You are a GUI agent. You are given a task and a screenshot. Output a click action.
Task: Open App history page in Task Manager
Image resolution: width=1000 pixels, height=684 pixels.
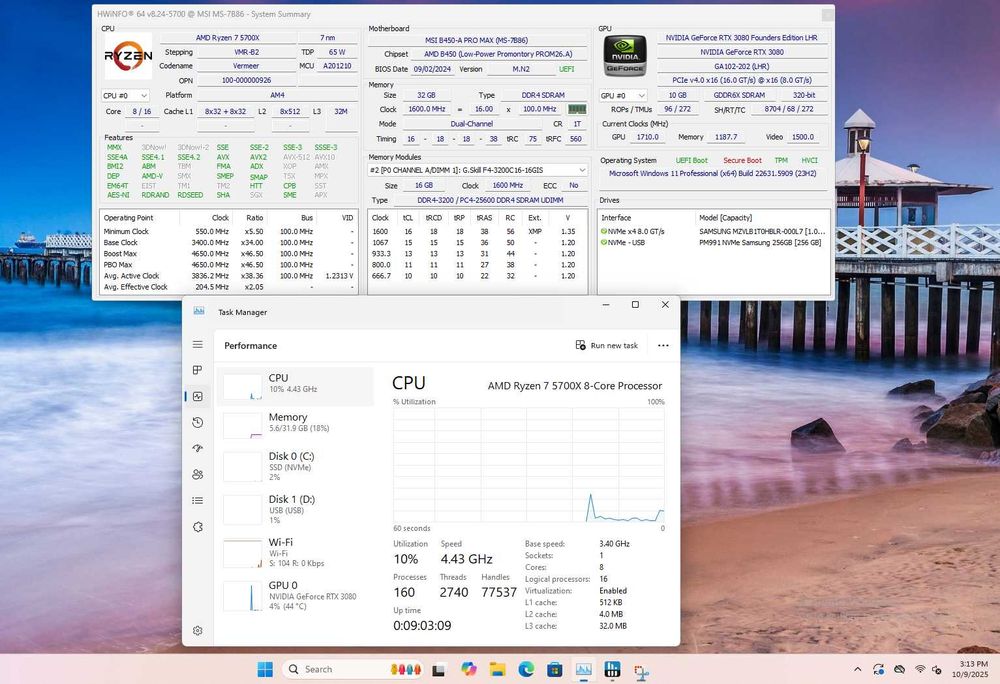(198, 423)
